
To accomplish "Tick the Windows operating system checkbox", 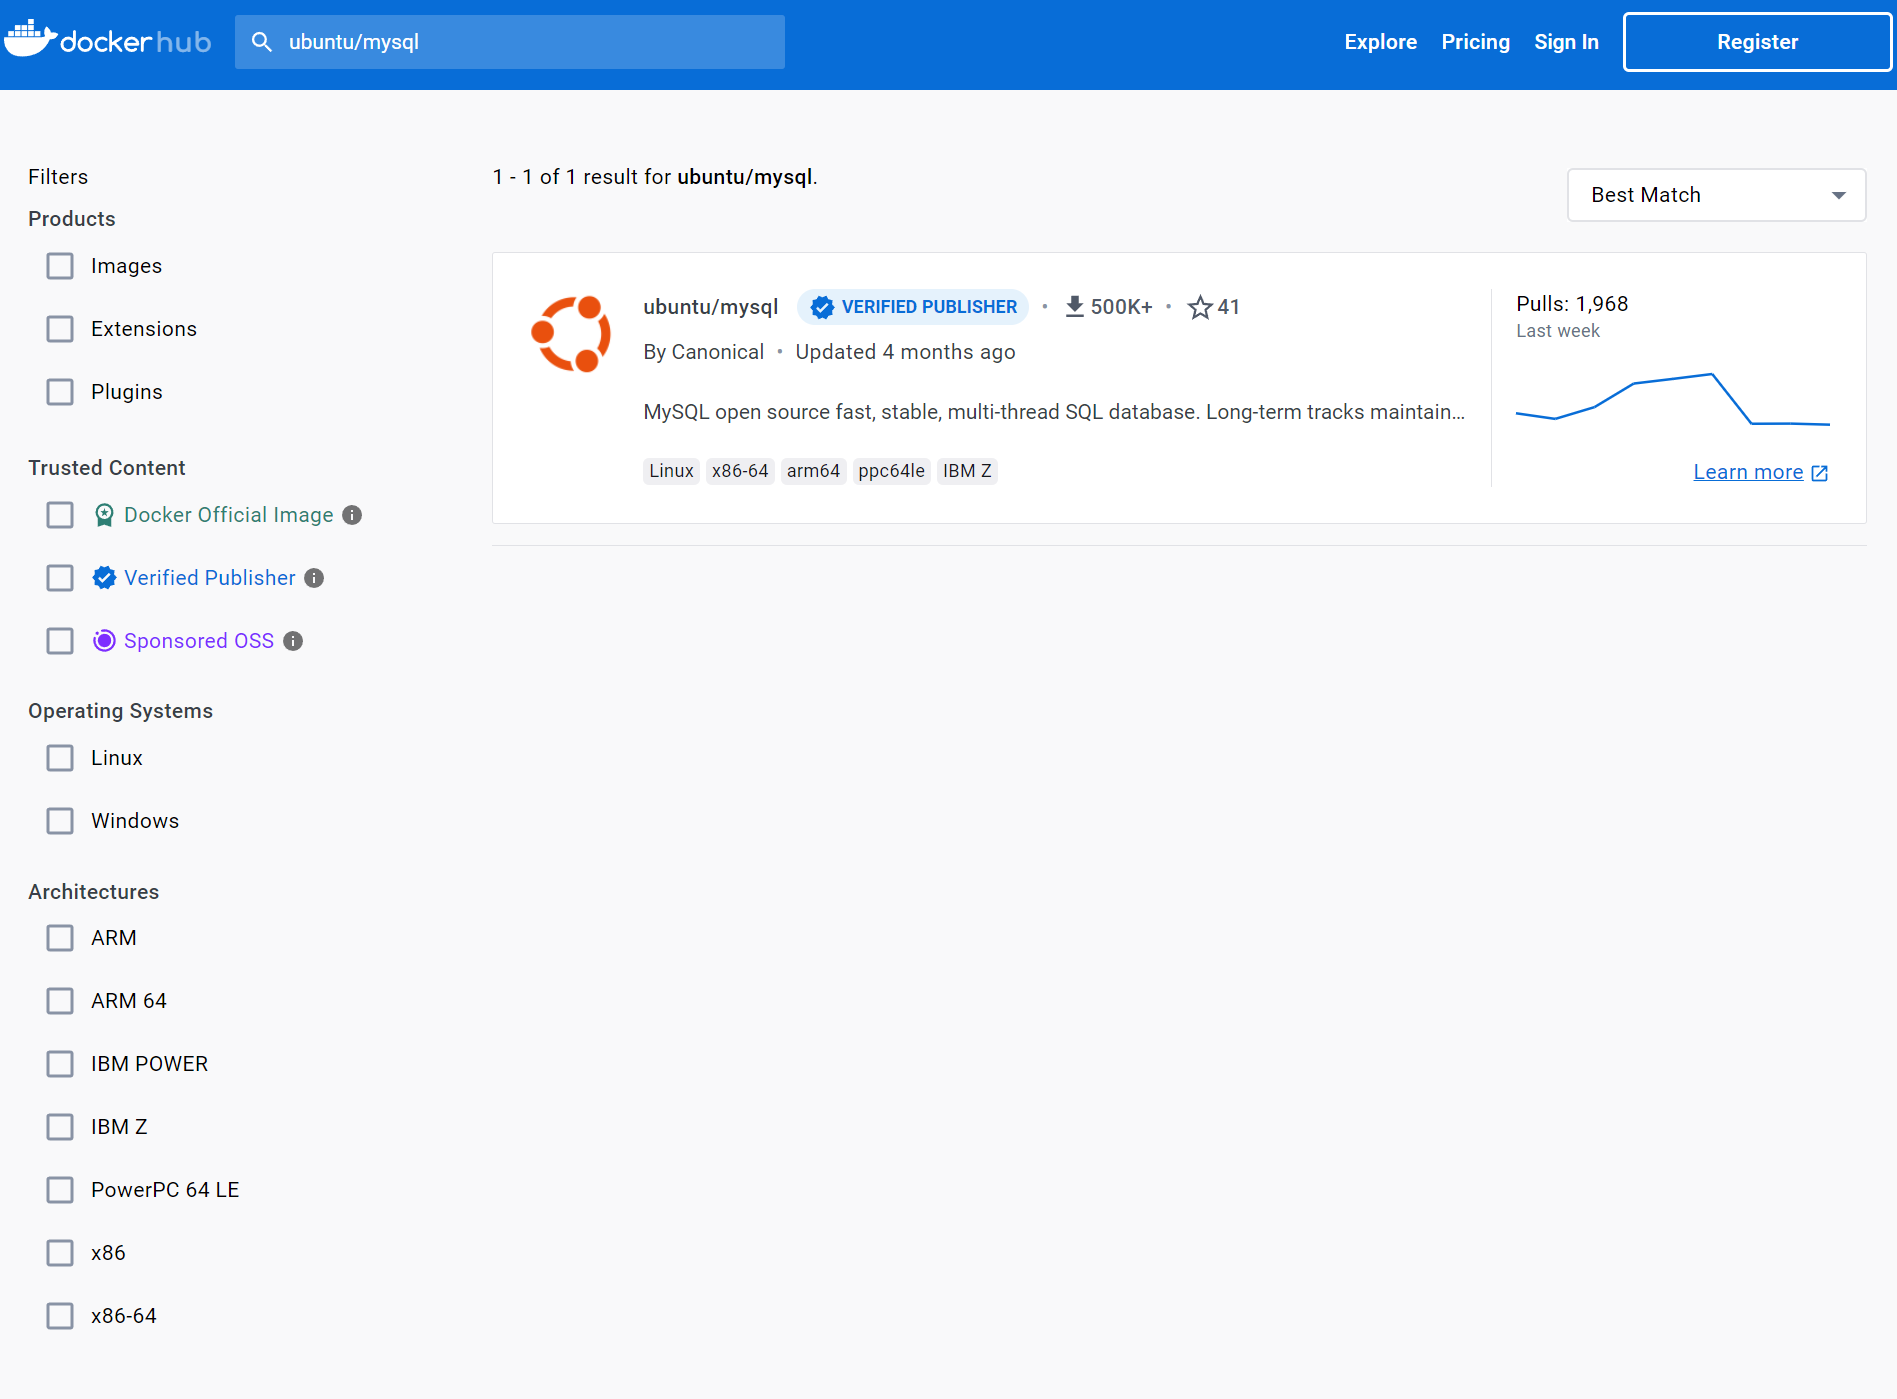I will (60, 821).
